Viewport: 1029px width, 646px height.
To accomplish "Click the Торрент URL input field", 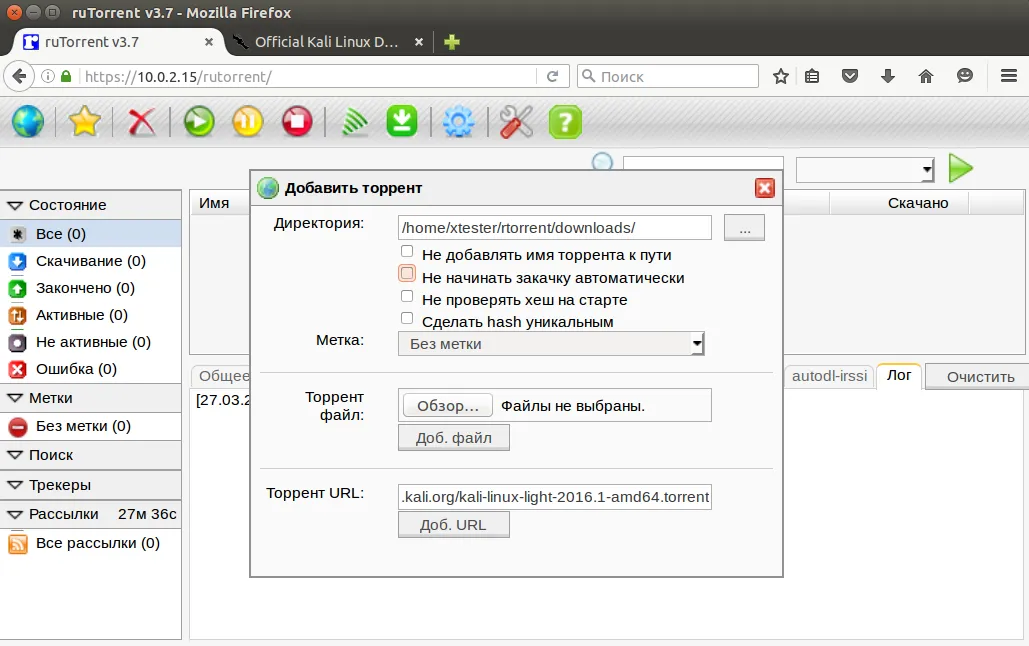I will (x=555, y=497).
